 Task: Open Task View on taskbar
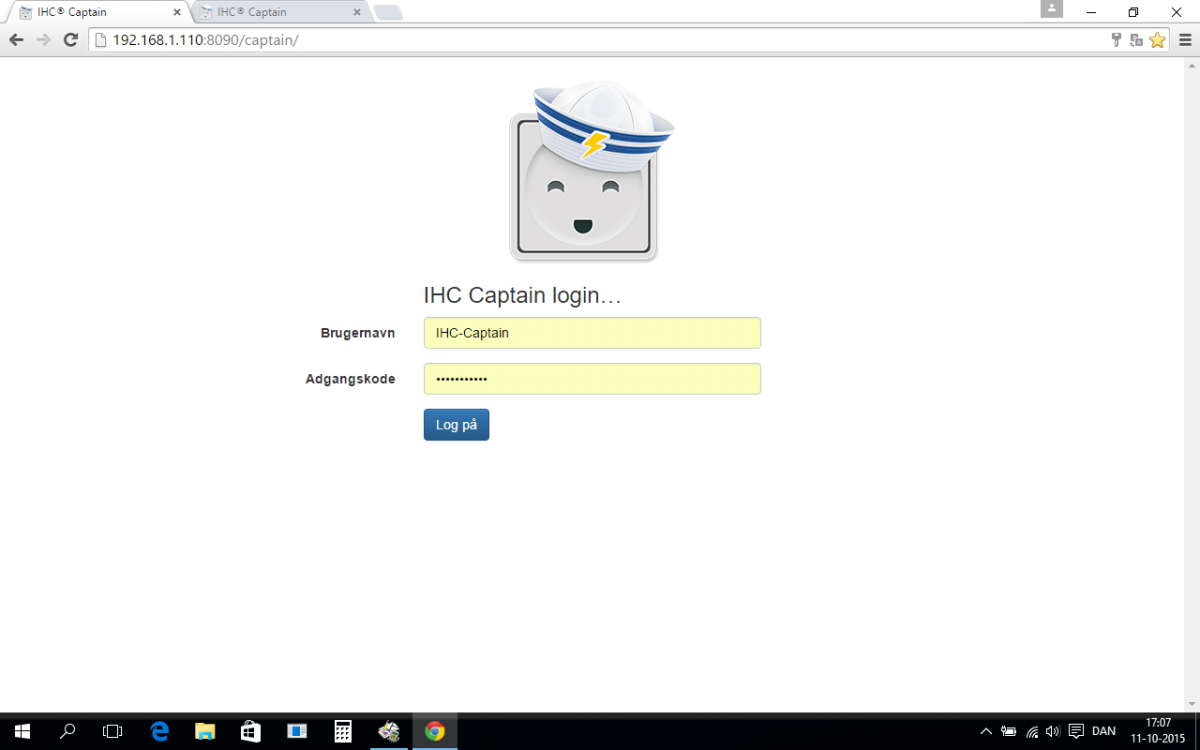coord(113,731)
